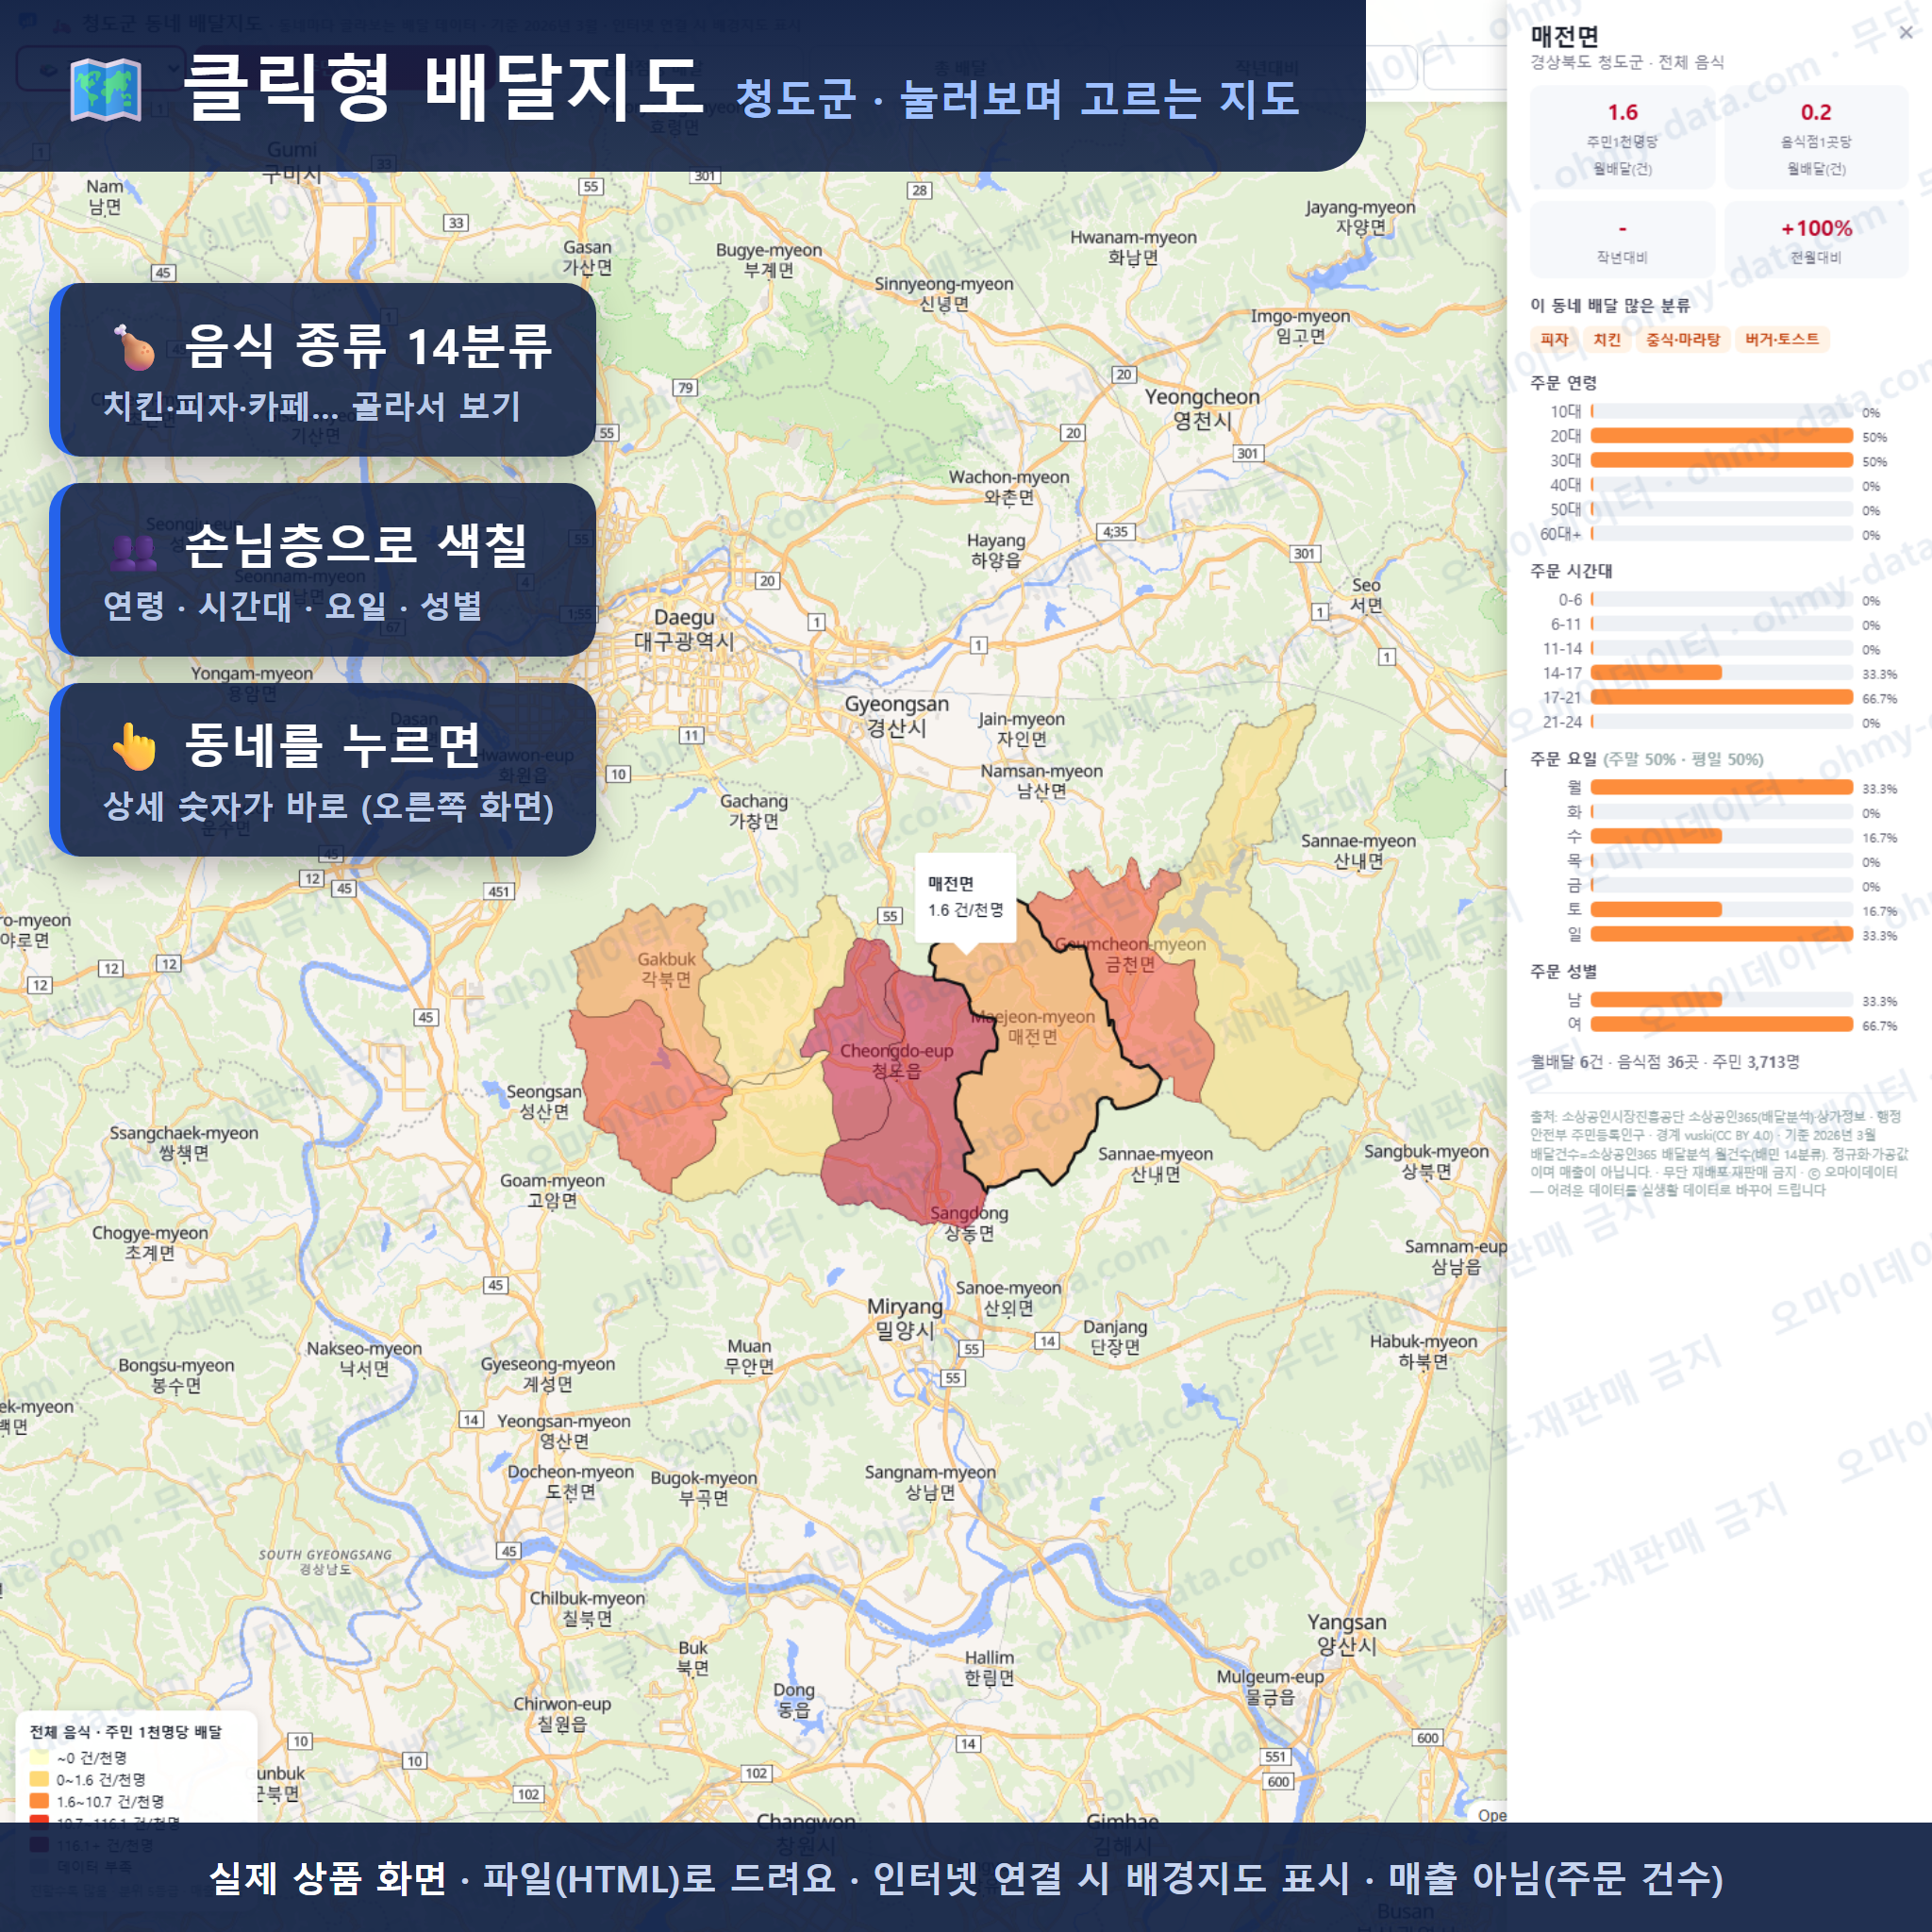The height and width of the screenshot is (1932, 1932).
Task: Click the world map emoji icon in the title
Action: pyautogui.click(x=106, y=90)
